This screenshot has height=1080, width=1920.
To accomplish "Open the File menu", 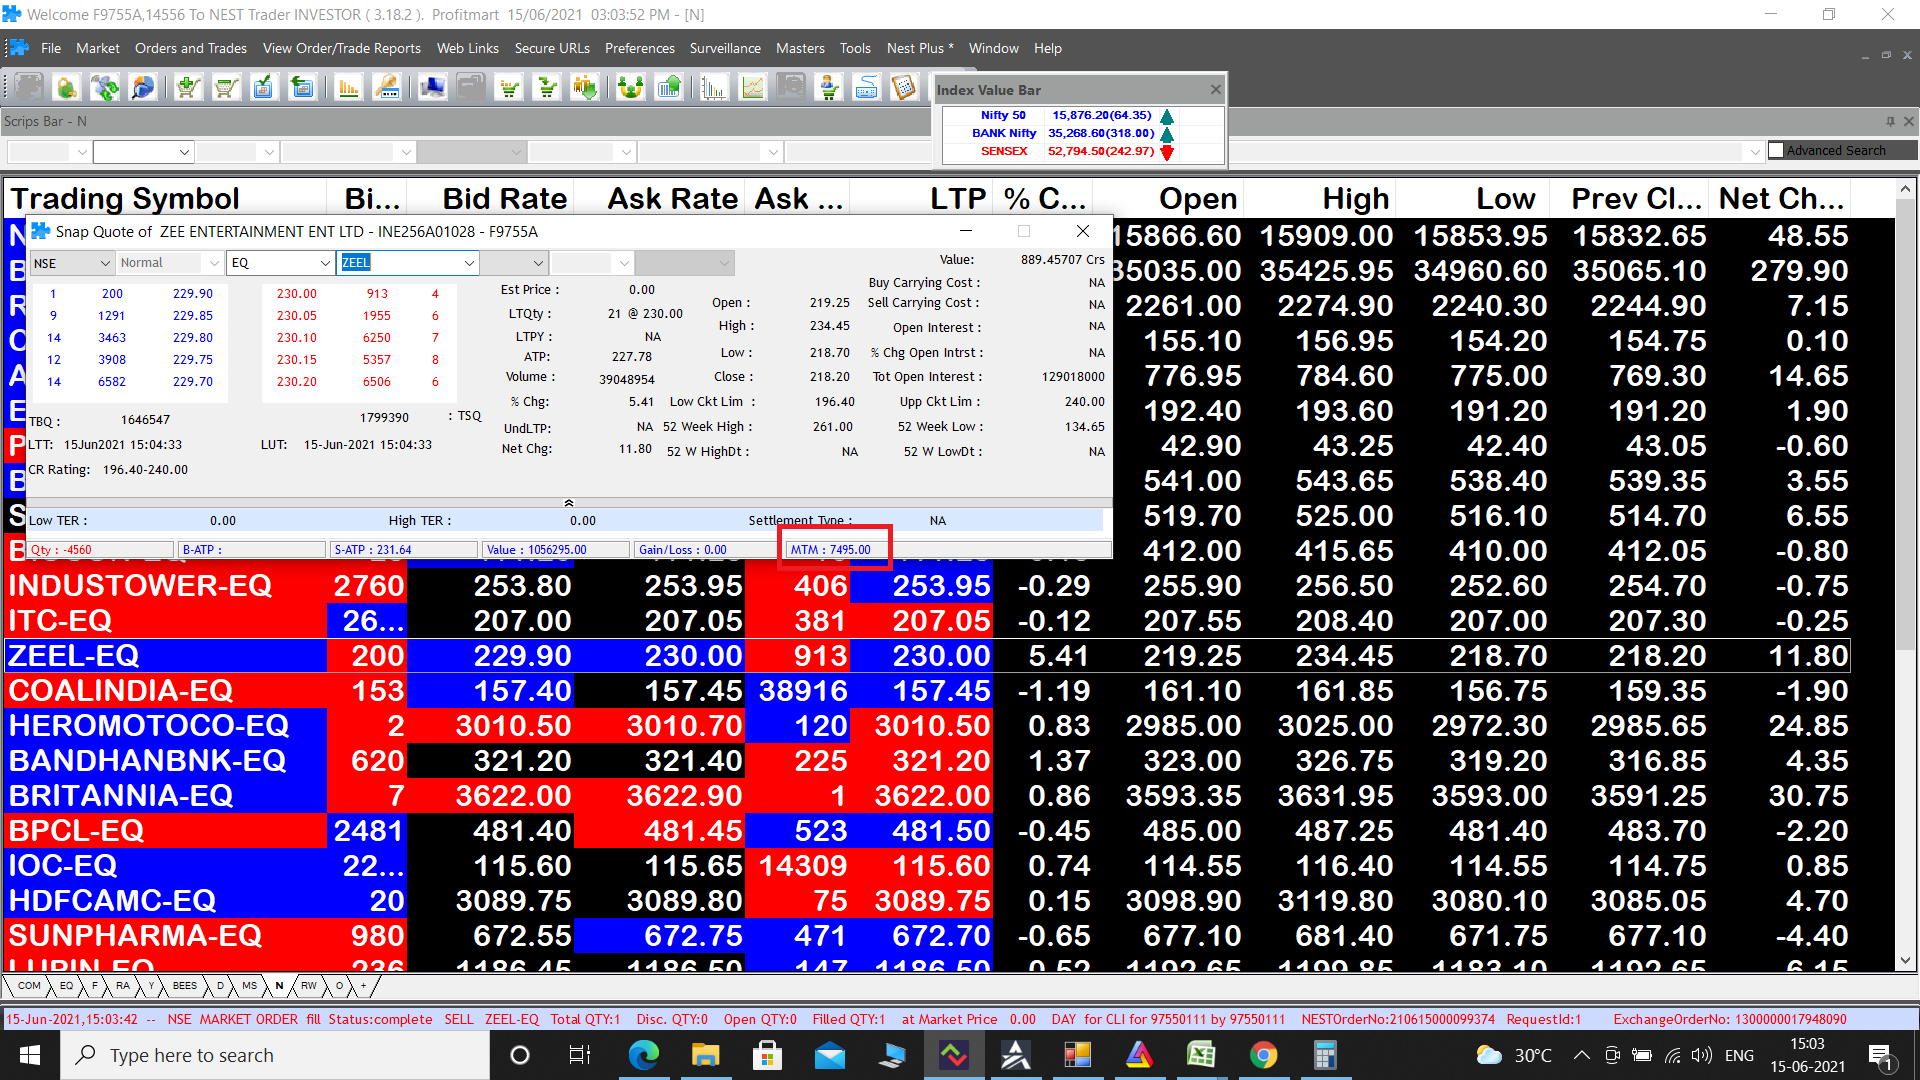I will pos(51,48).
